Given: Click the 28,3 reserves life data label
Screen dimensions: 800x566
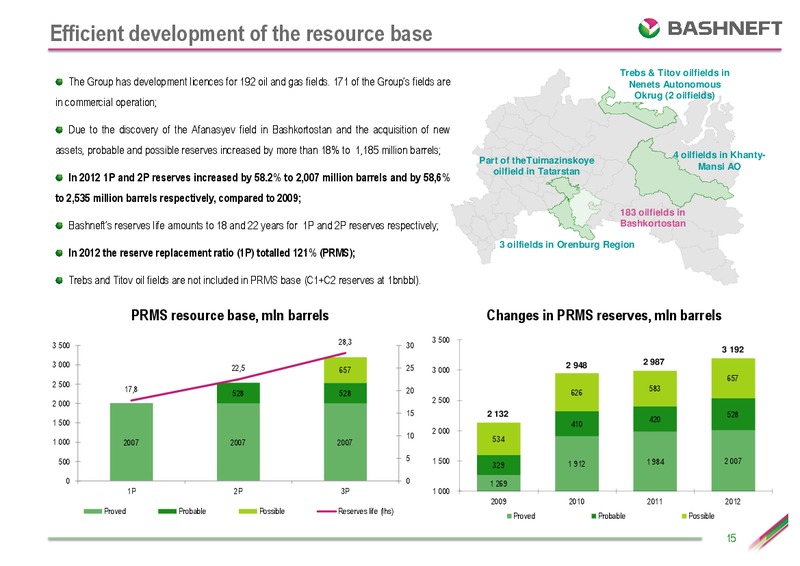Looking at the screenshot, I should (x=345, y=341).
